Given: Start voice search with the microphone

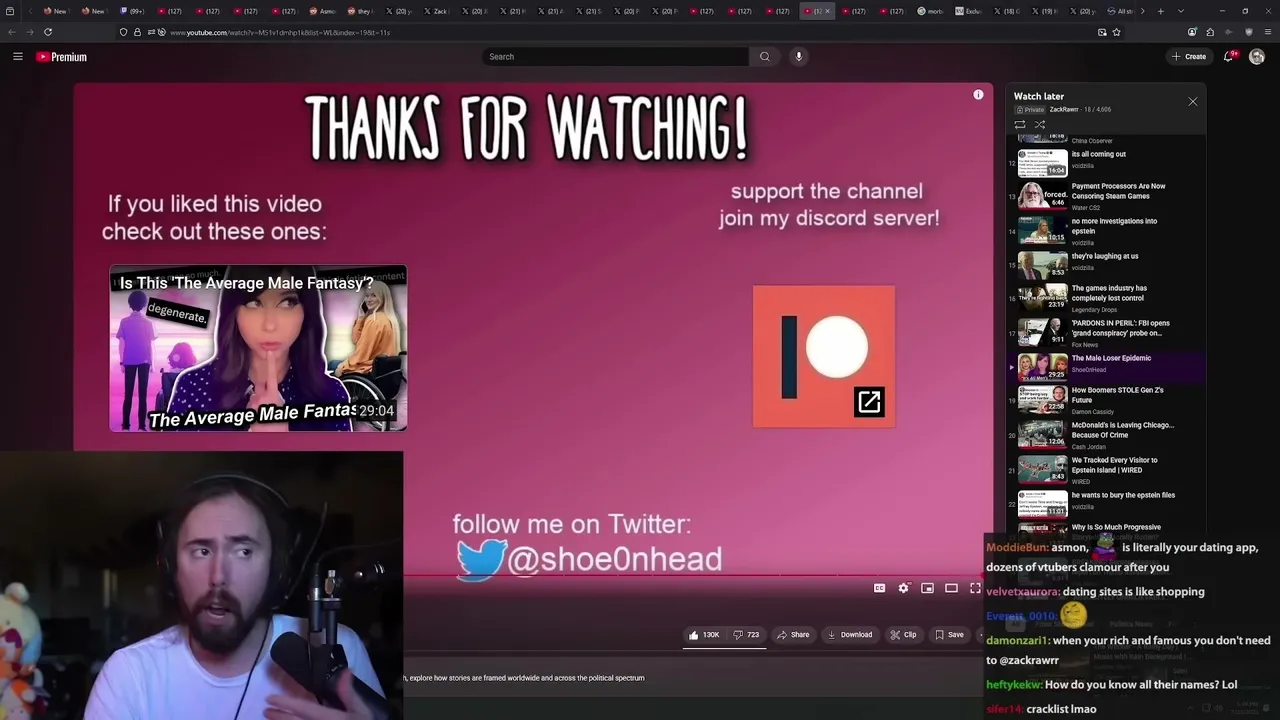Looking at the screenshot, I should point(799,57).
